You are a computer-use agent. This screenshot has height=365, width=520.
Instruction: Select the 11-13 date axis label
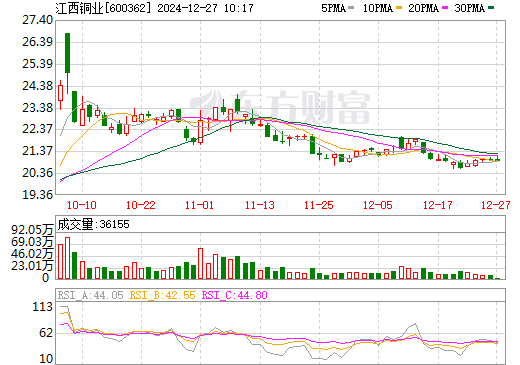click(260, 205)
